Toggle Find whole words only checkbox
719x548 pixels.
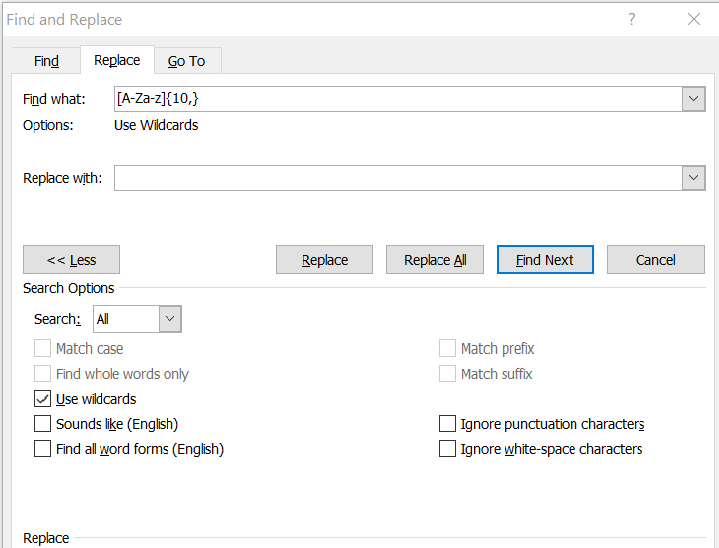click(x=42, y=374)
